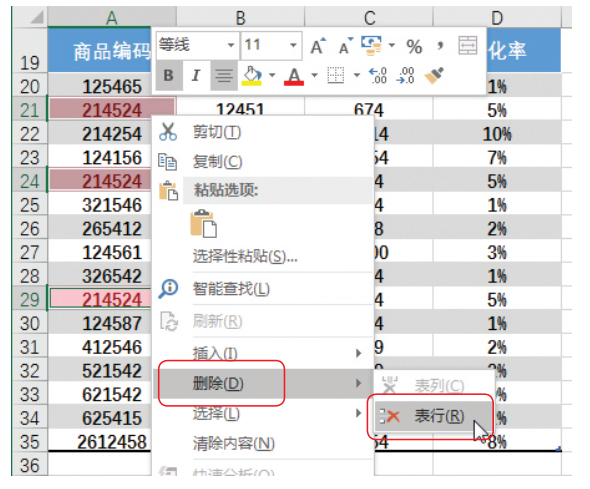The height and width of the screenshot is (489, 590).
Task: Click cell 674 in column C
Action: point(369,108)
